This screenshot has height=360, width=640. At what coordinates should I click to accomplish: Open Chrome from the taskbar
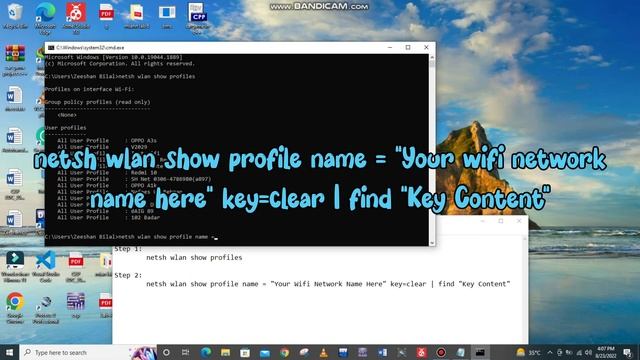[284, 352]
